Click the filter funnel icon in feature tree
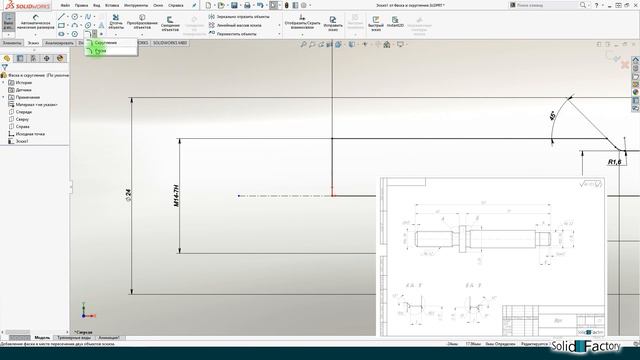Image resolution: width=640 pixels, height=360 pixels. (x=4, y=67)
